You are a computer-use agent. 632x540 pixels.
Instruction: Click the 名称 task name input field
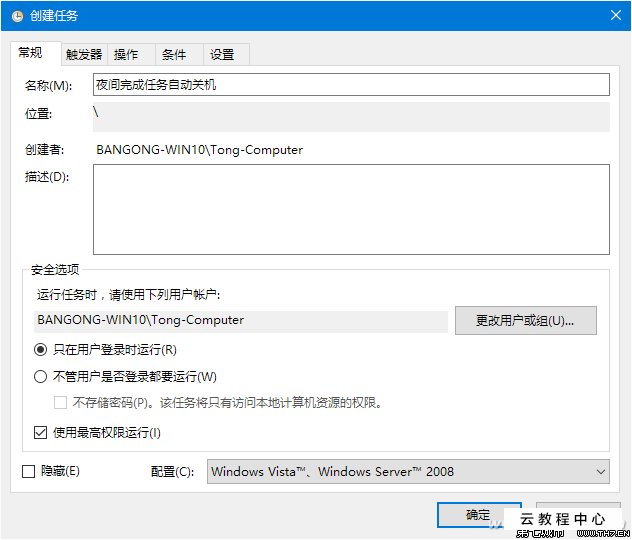coord(350,85)
